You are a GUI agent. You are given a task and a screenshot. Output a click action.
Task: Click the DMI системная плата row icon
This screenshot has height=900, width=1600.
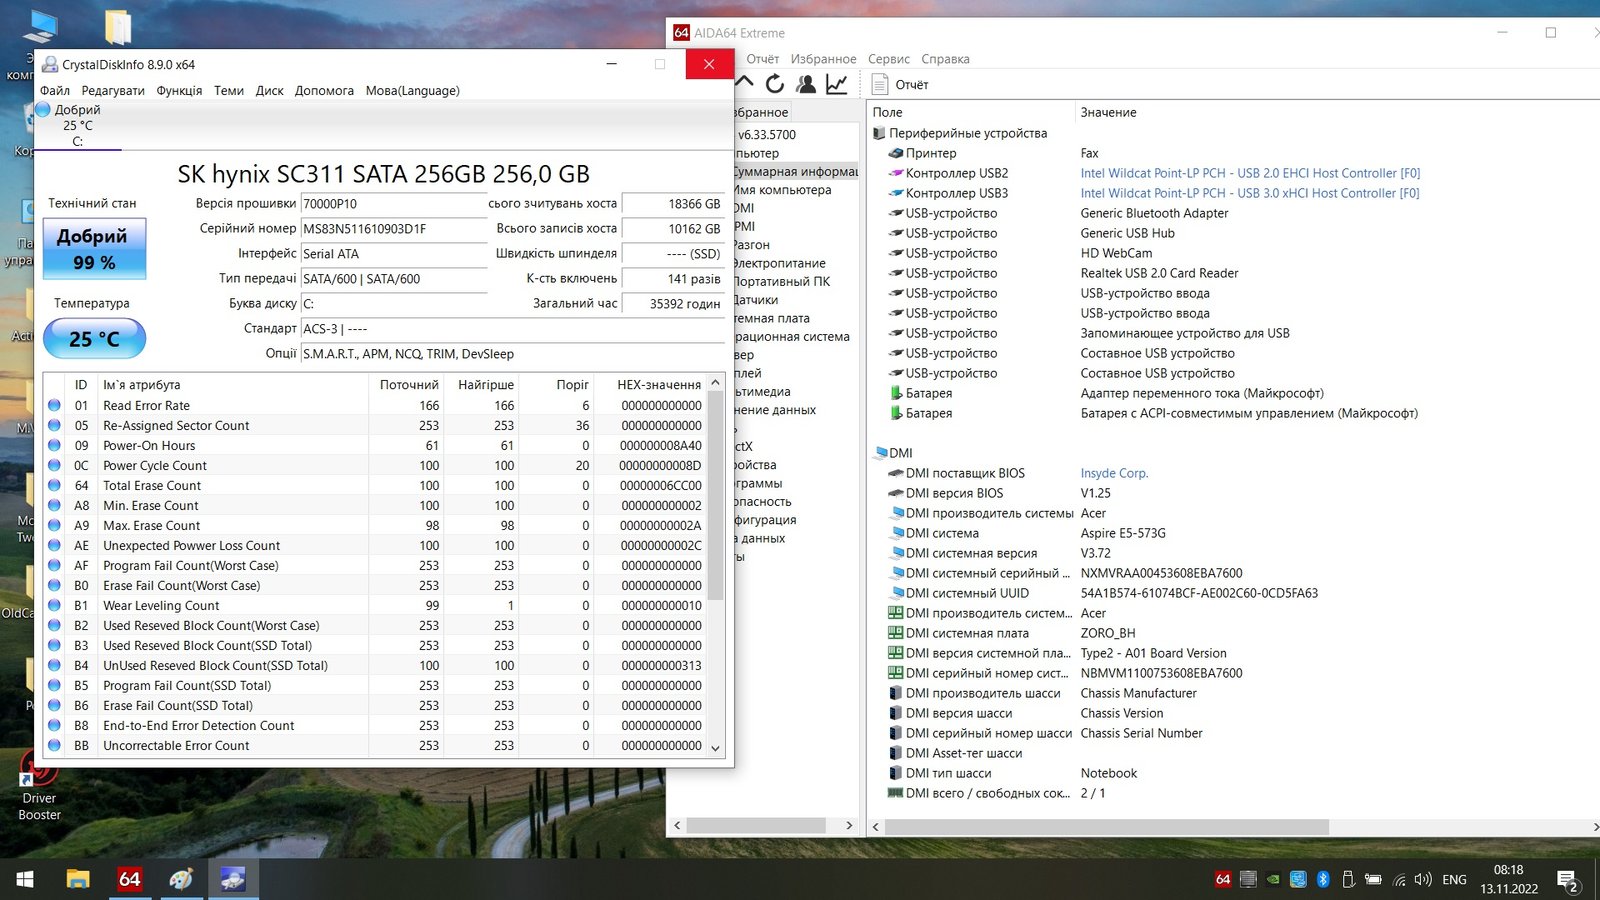pos(896,633)
